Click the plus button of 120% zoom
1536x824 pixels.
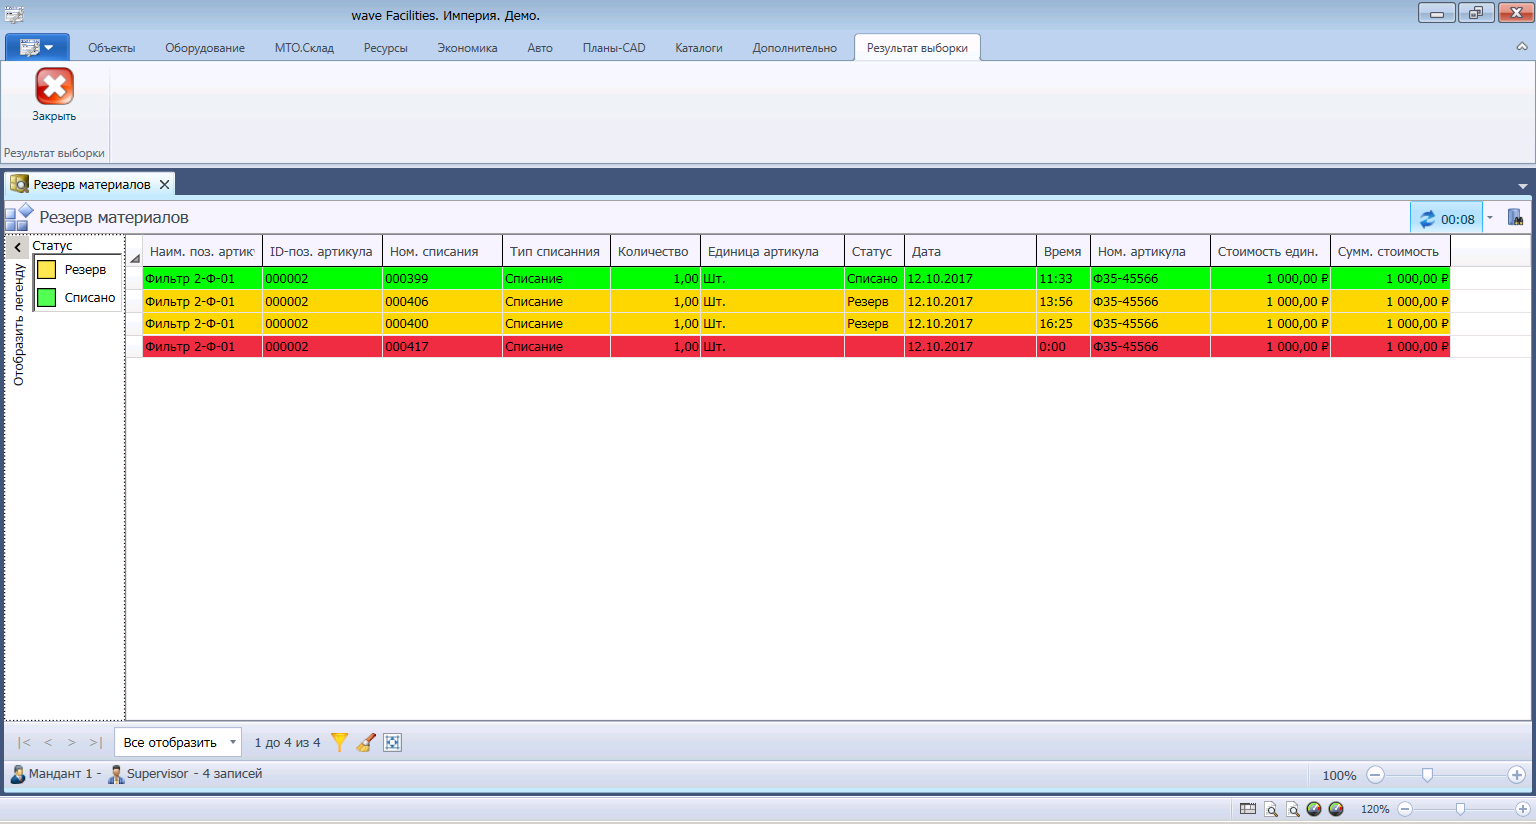1522,809
